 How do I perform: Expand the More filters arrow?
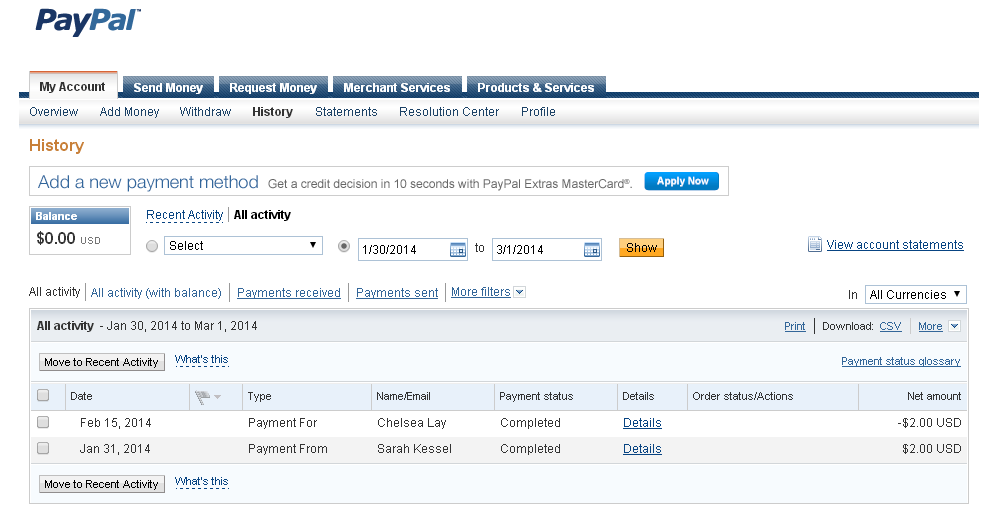[519, 292]
